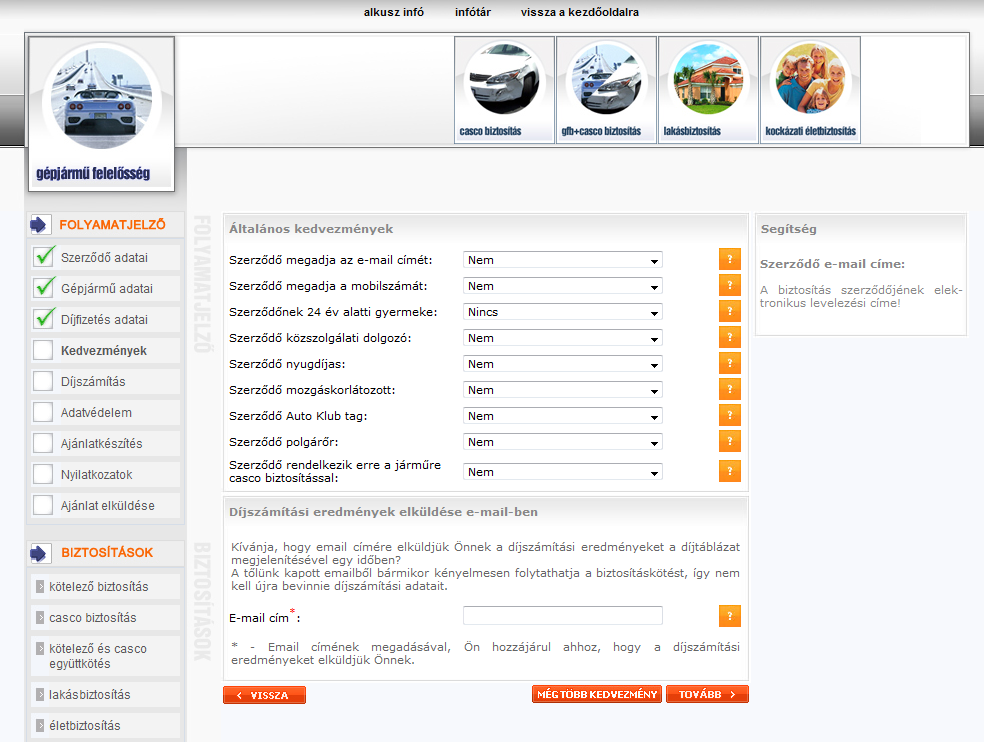This screenshot has width=984, height=742.
Task: Select Kedvezmények progress step
Action: click(x=104, y=351)
